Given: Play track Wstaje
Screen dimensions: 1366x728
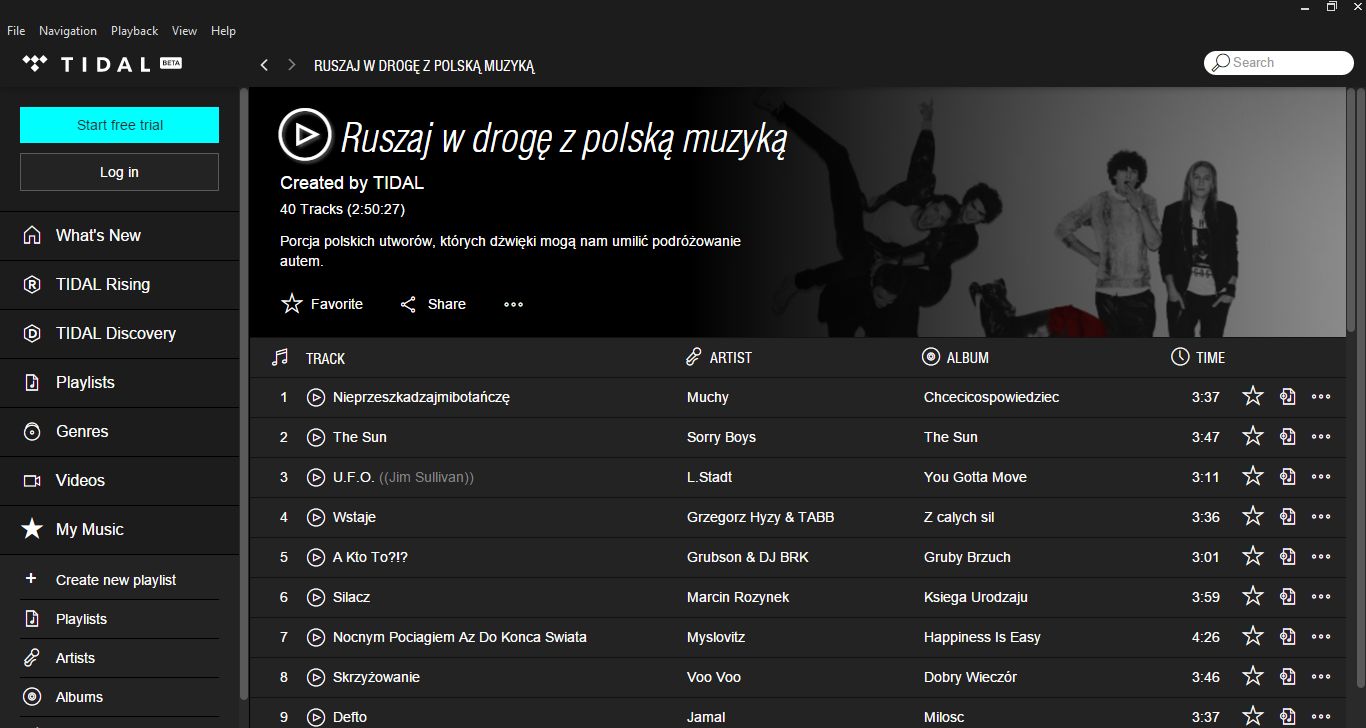Looking at the screenshot, I should point(316,517).
